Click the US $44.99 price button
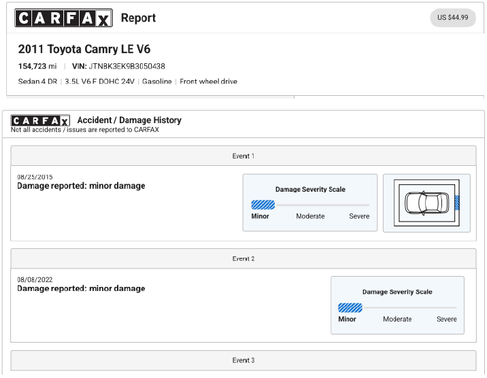The image size is (487, 378). (453, 18)
